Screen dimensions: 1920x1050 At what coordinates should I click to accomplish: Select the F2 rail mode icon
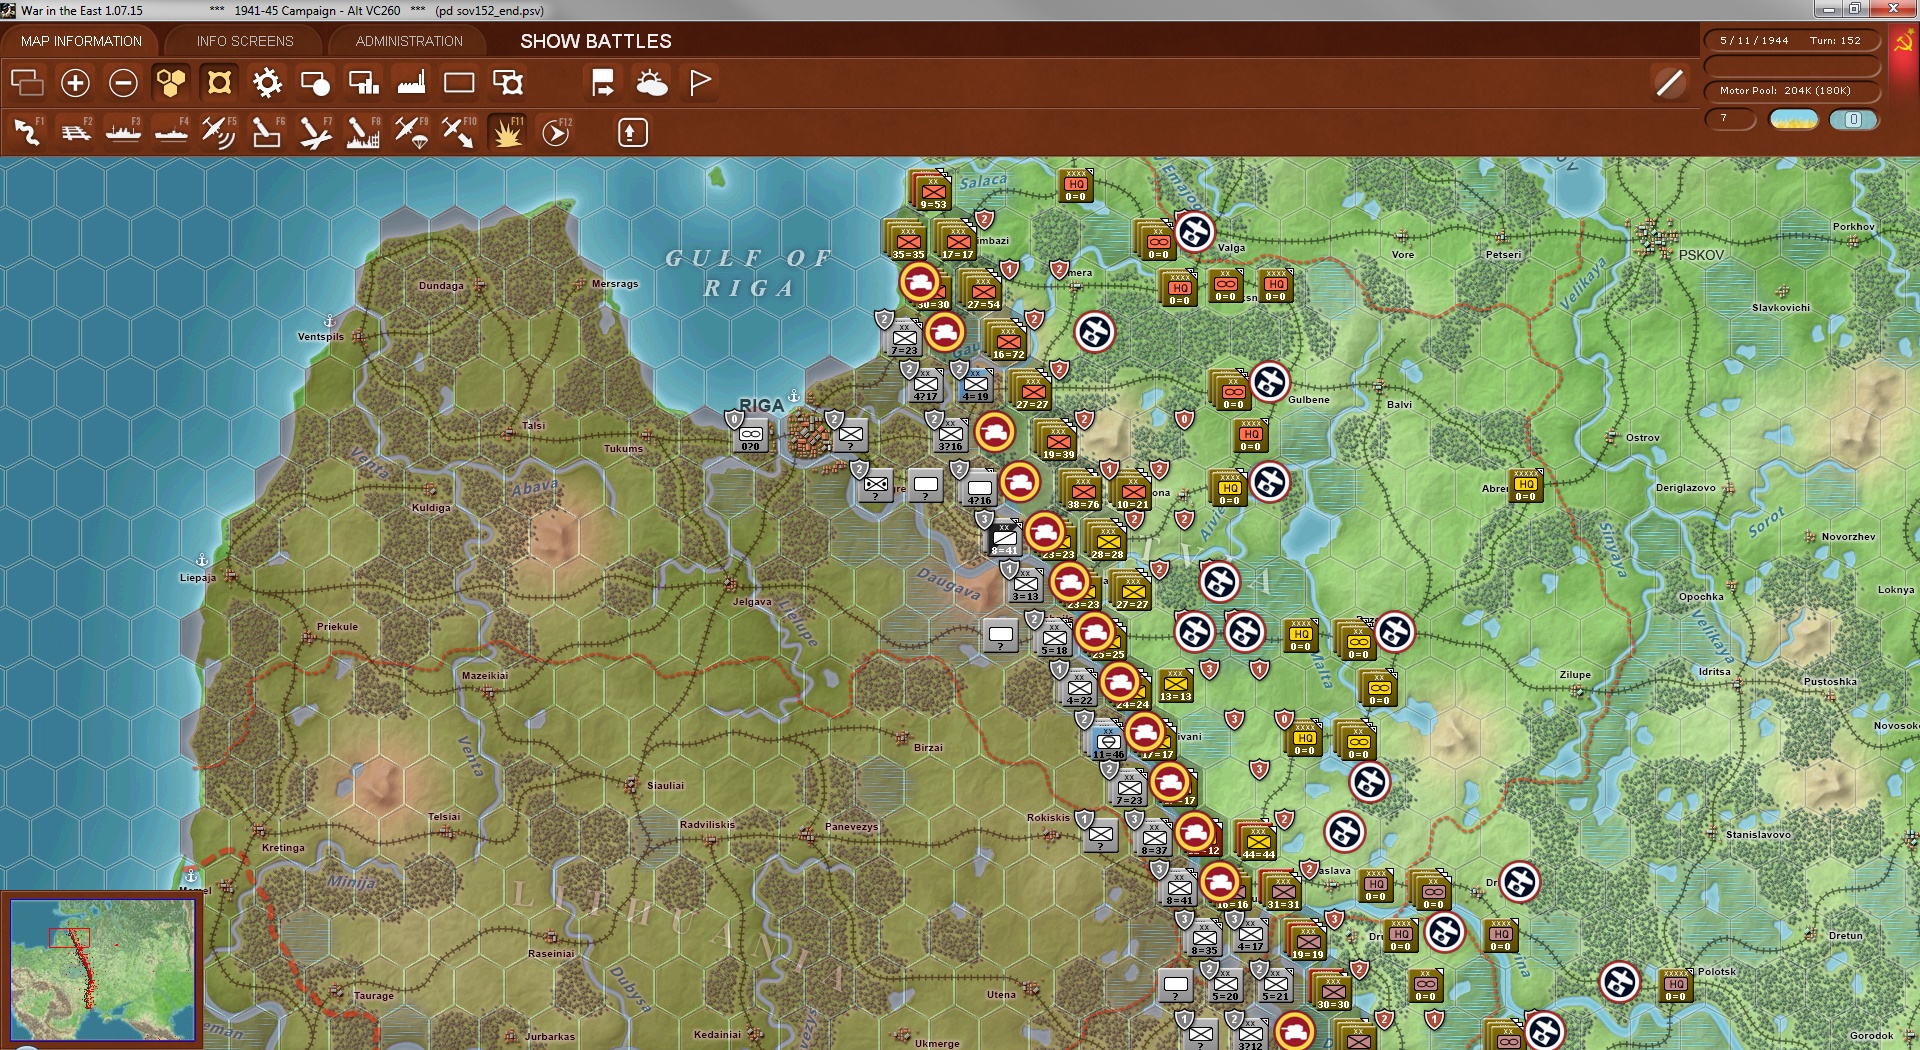pyautogui.click(x=76, y=132)
